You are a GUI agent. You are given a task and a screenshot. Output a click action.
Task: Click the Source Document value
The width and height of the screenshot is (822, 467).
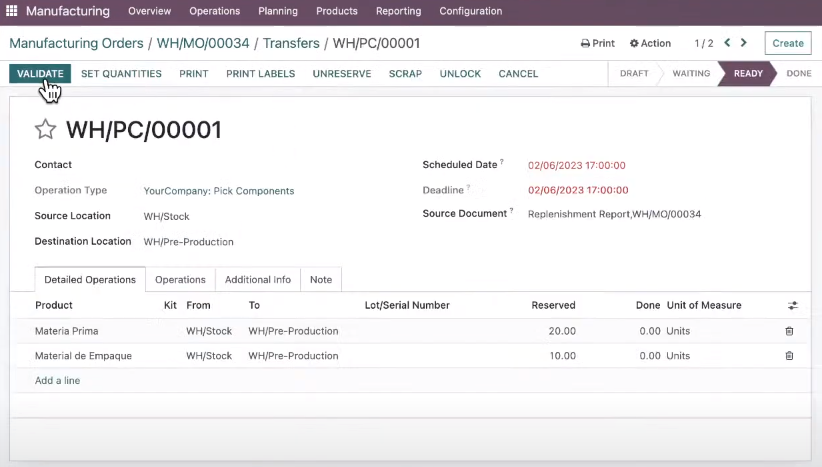click(614, 214)
